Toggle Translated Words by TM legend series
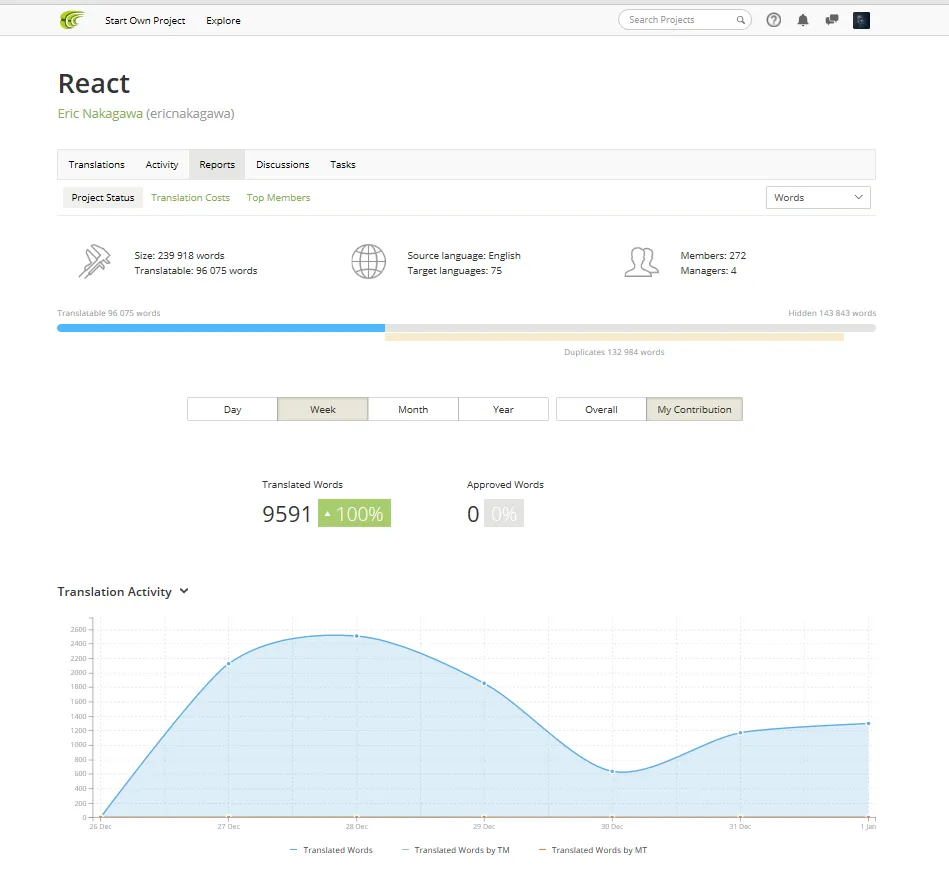The height and width of the screenshot is (871, 949). [456, 850]
